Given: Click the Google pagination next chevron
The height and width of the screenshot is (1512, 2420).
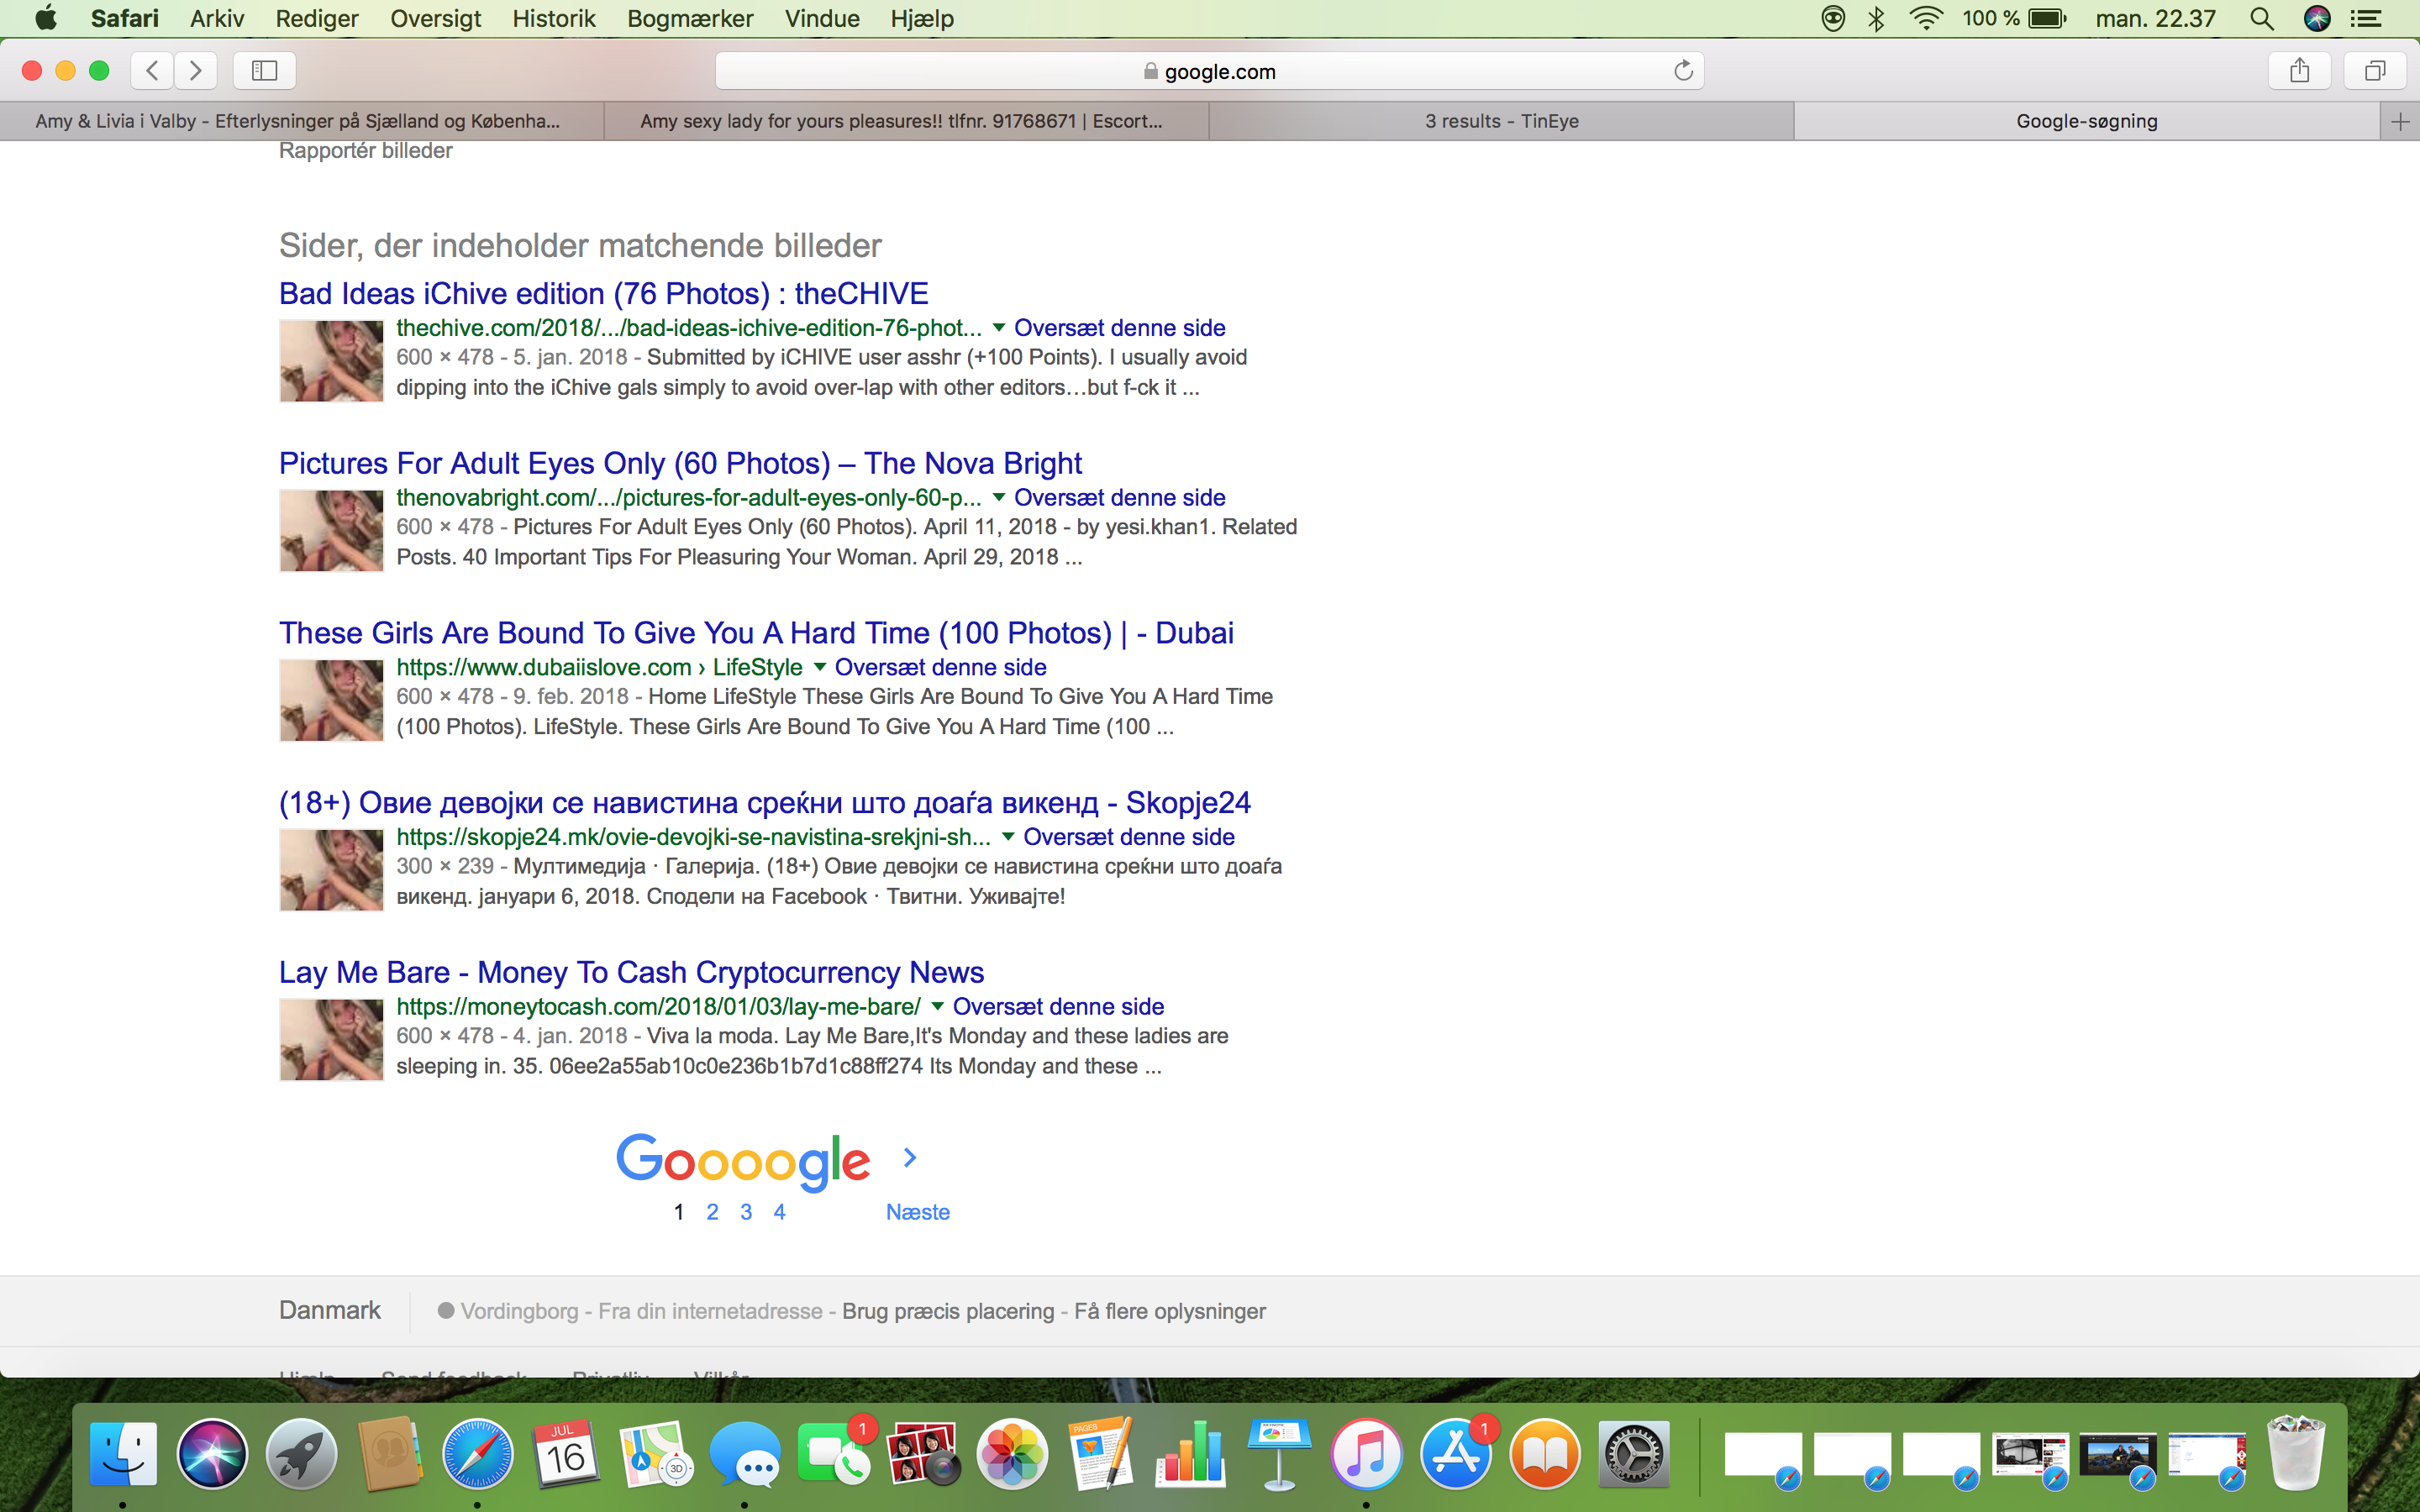Looking at the screenshot, I should pos(909,1157).
